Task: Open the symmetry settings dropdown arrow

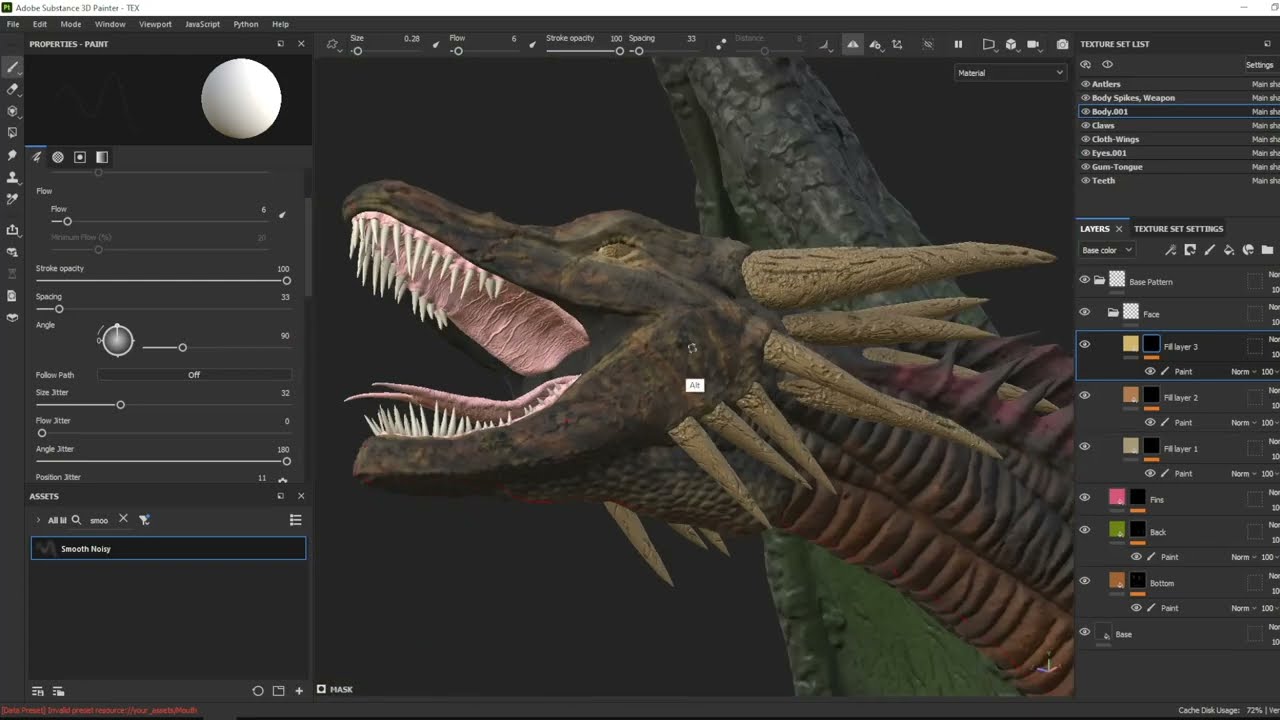Action: pyautogui.click(x=878, y=45)
